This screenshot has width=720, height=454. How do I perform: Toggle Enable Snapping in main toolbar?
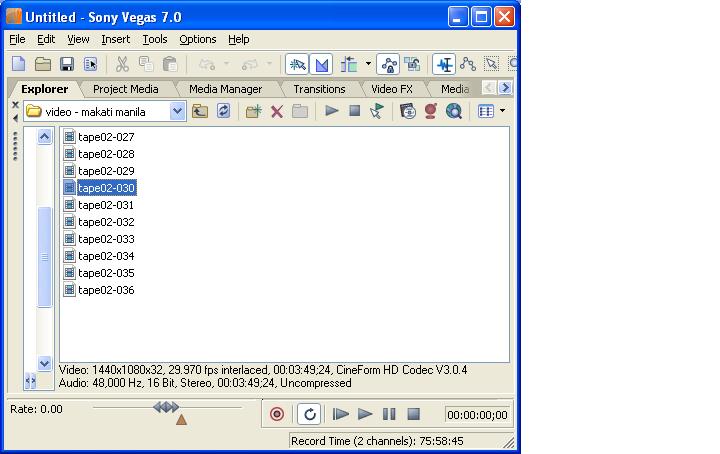(x=297, y=64)
